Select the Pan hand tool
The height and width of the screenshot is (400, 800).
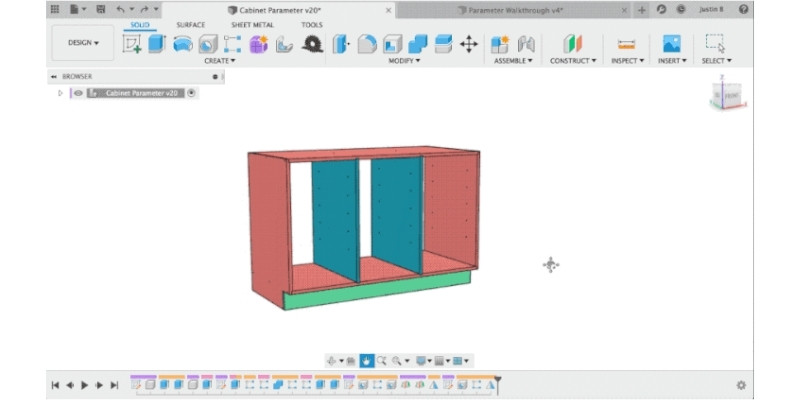click(x=366, y=361)
